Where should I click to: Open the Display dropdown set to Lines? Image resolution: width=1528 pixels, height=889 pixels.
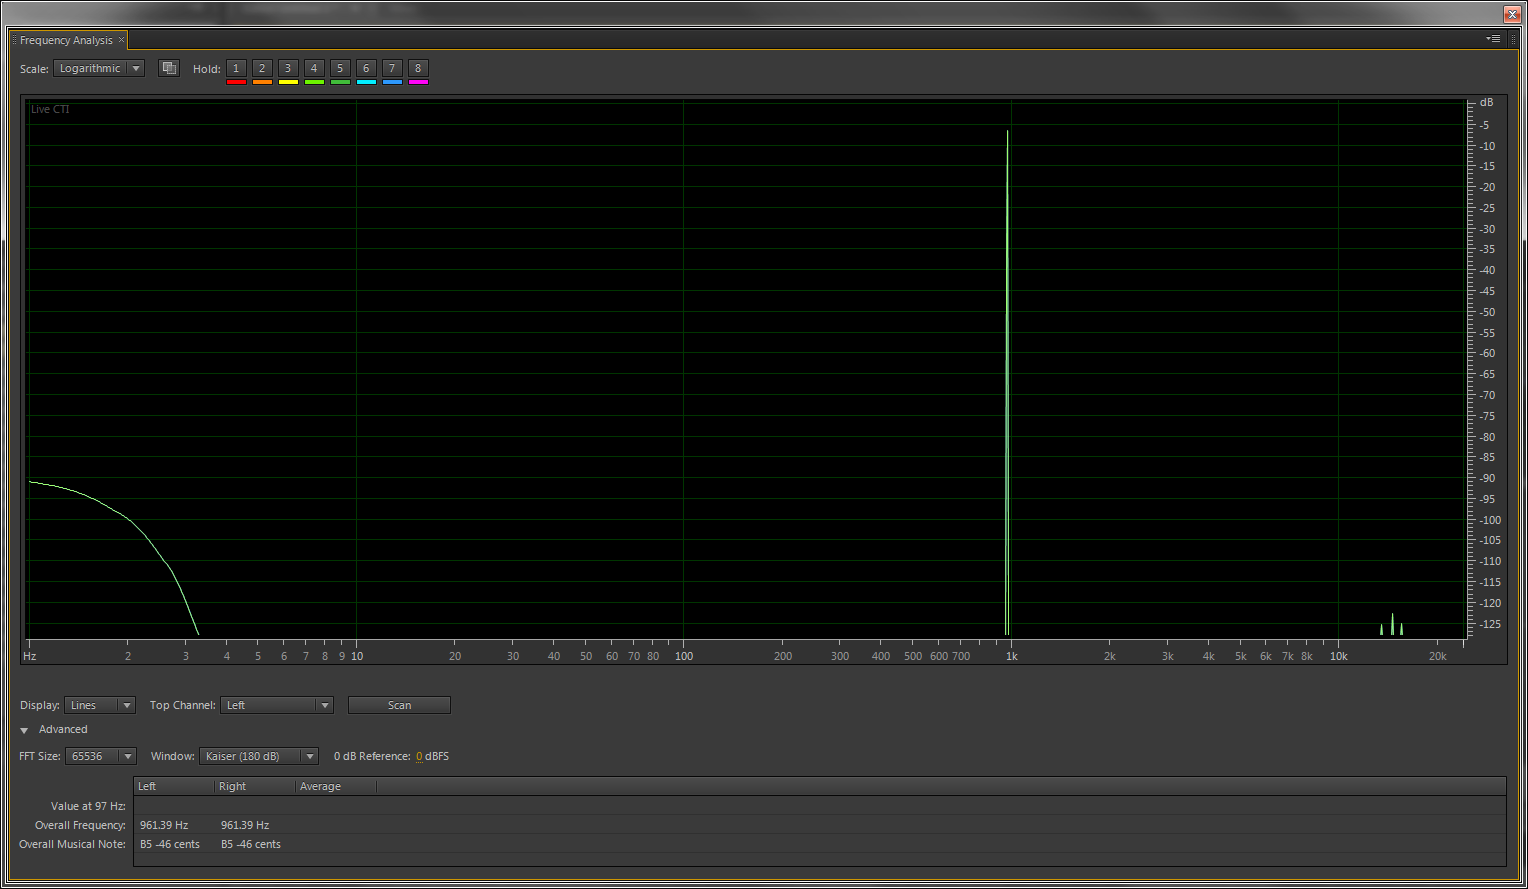click(100, 705)
